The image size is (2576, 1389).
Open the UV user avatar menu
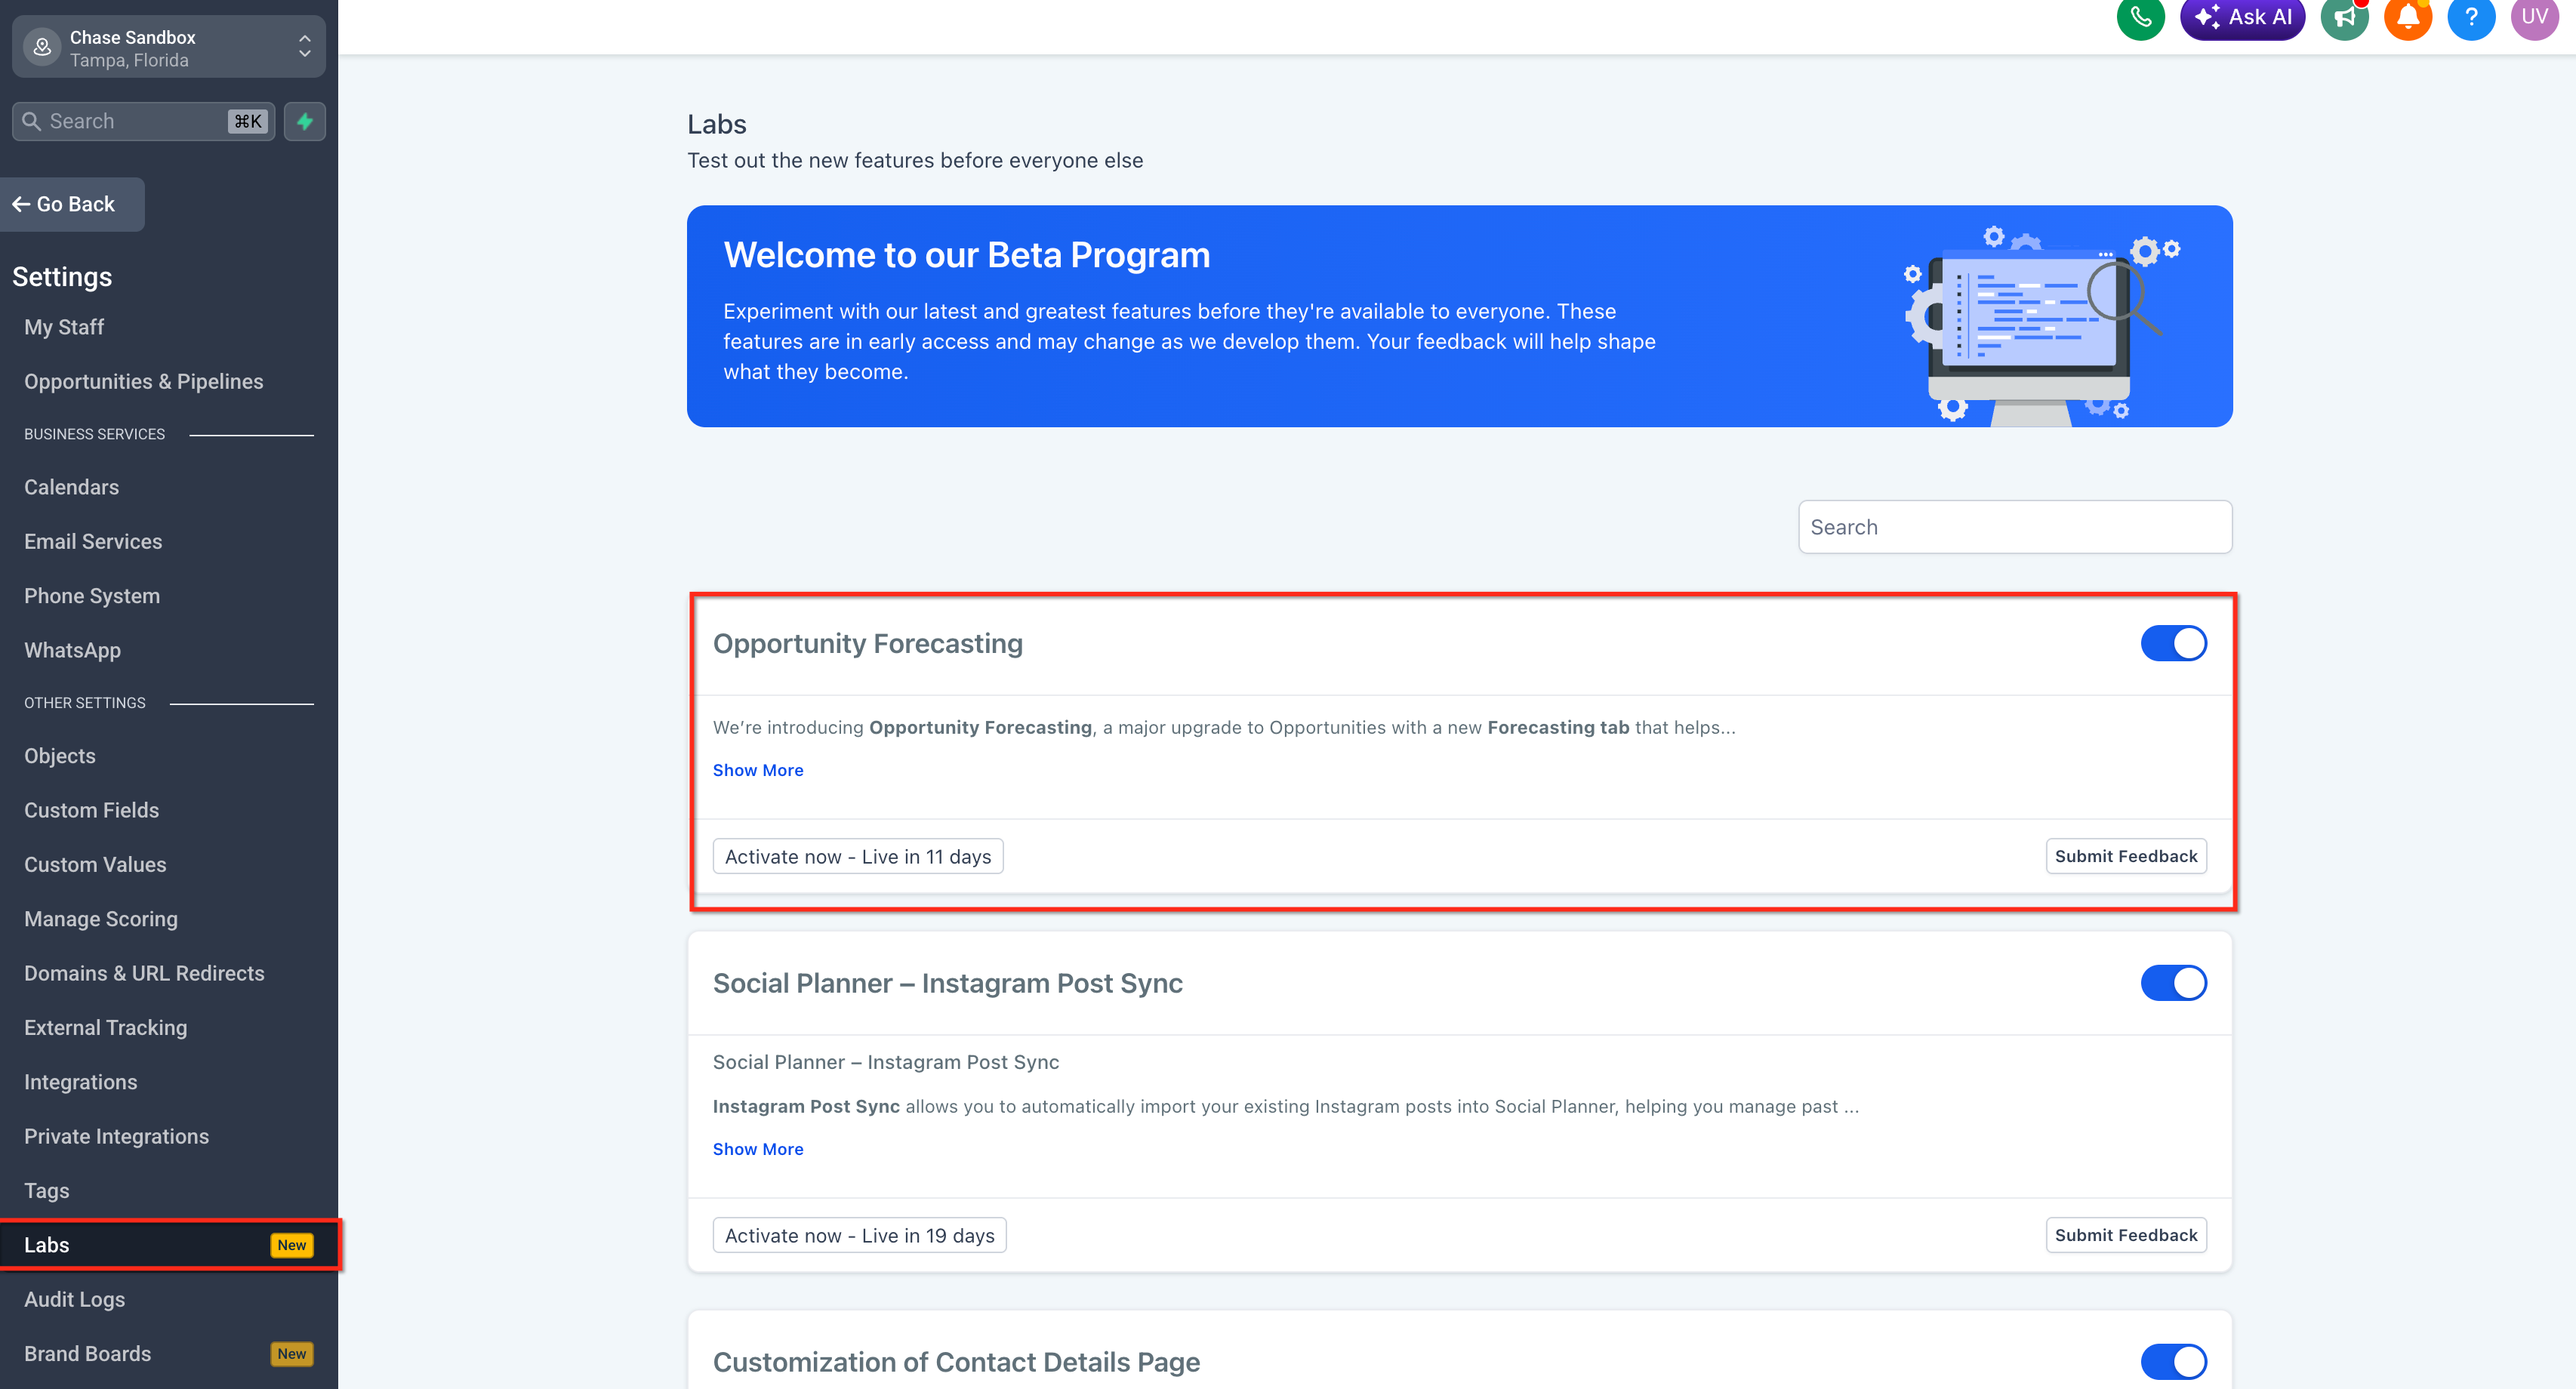point(2534,17)
